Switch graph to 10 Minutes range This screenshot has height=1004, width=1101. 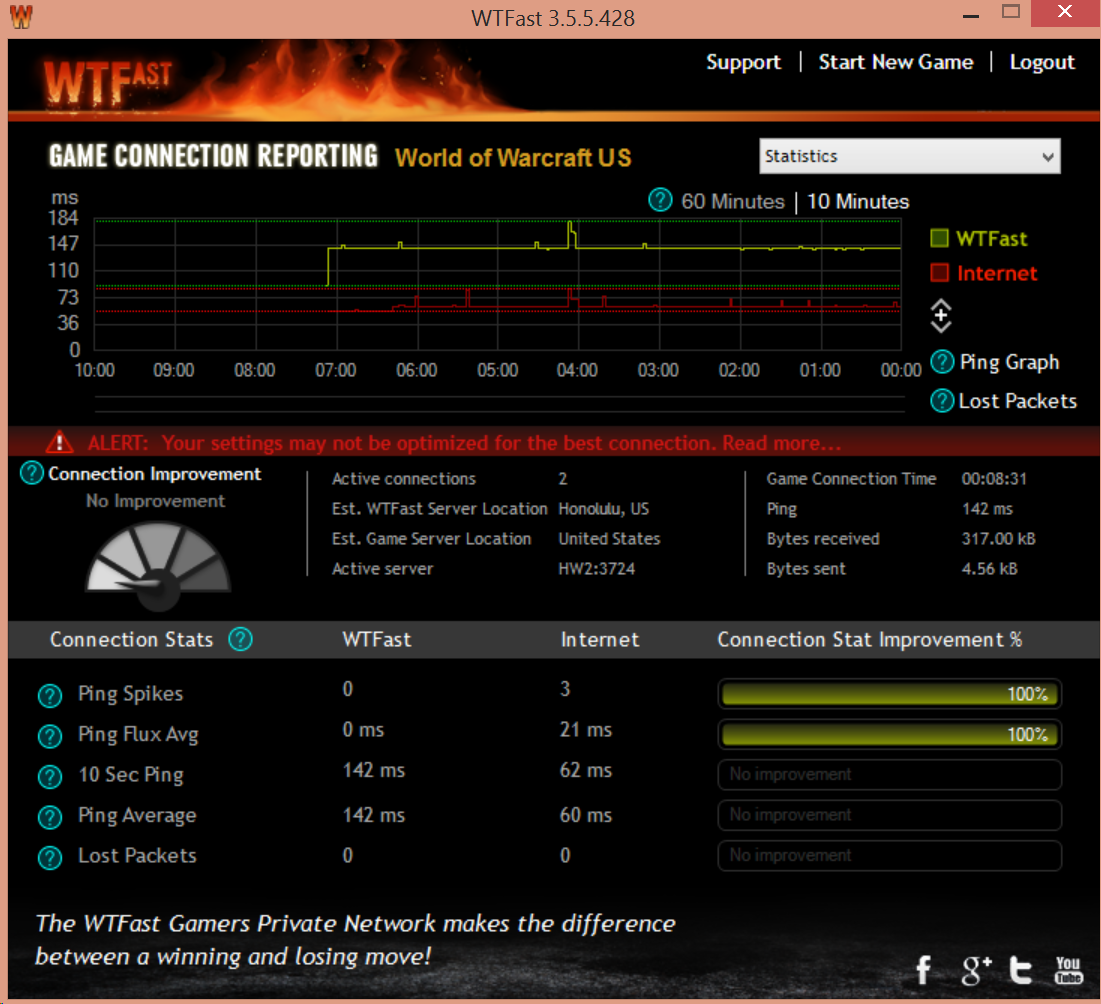[858, 202]
